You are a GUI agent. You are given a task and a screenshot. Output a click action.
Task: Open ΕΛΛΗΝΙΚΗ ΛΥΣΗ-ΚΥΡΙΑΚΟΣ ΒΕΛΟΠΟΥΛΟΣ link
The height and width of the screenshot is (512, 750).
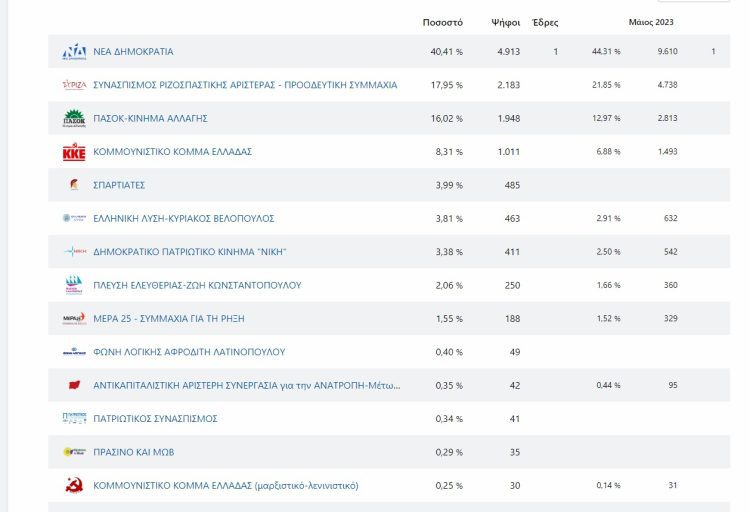coord(184,218)
